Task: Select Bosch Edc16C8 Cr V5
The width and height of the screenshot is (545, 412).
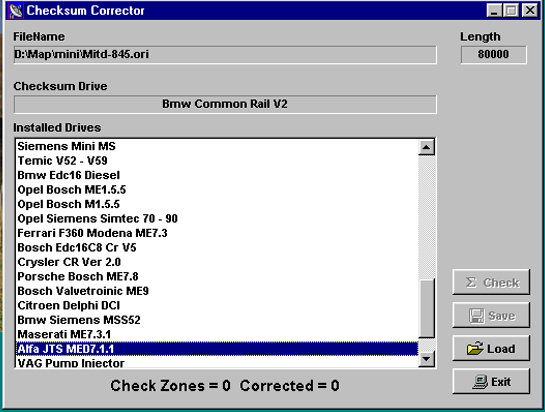Action: [x=218, y=248]
